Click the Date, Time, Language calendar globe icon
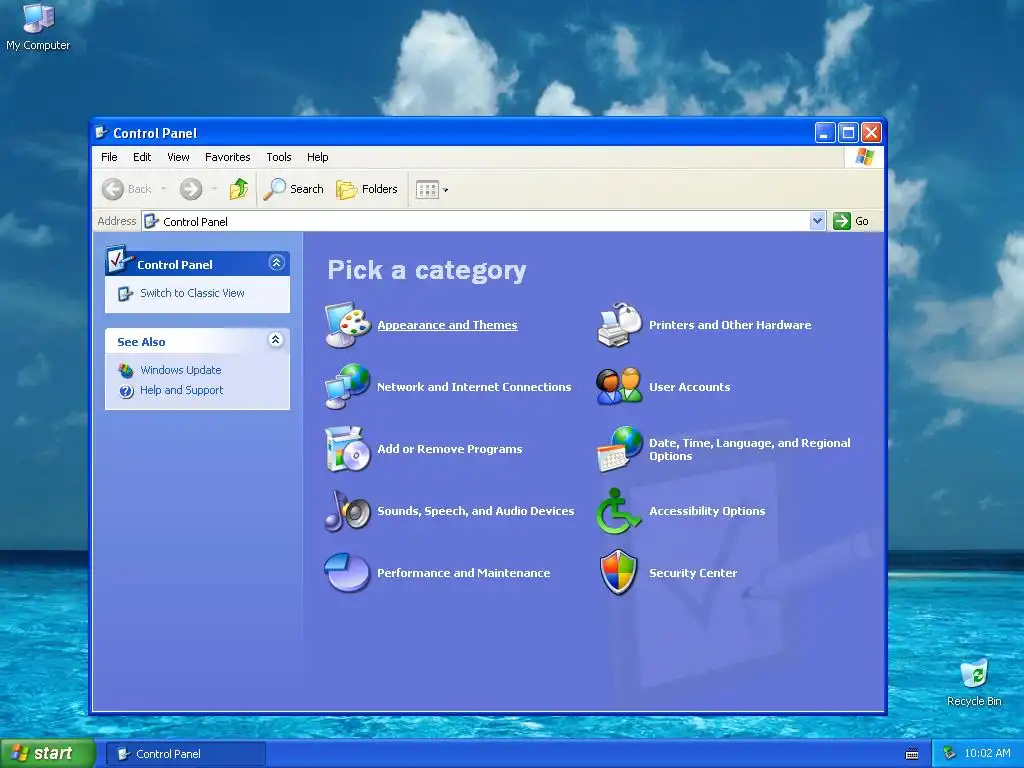 [619, 449]
